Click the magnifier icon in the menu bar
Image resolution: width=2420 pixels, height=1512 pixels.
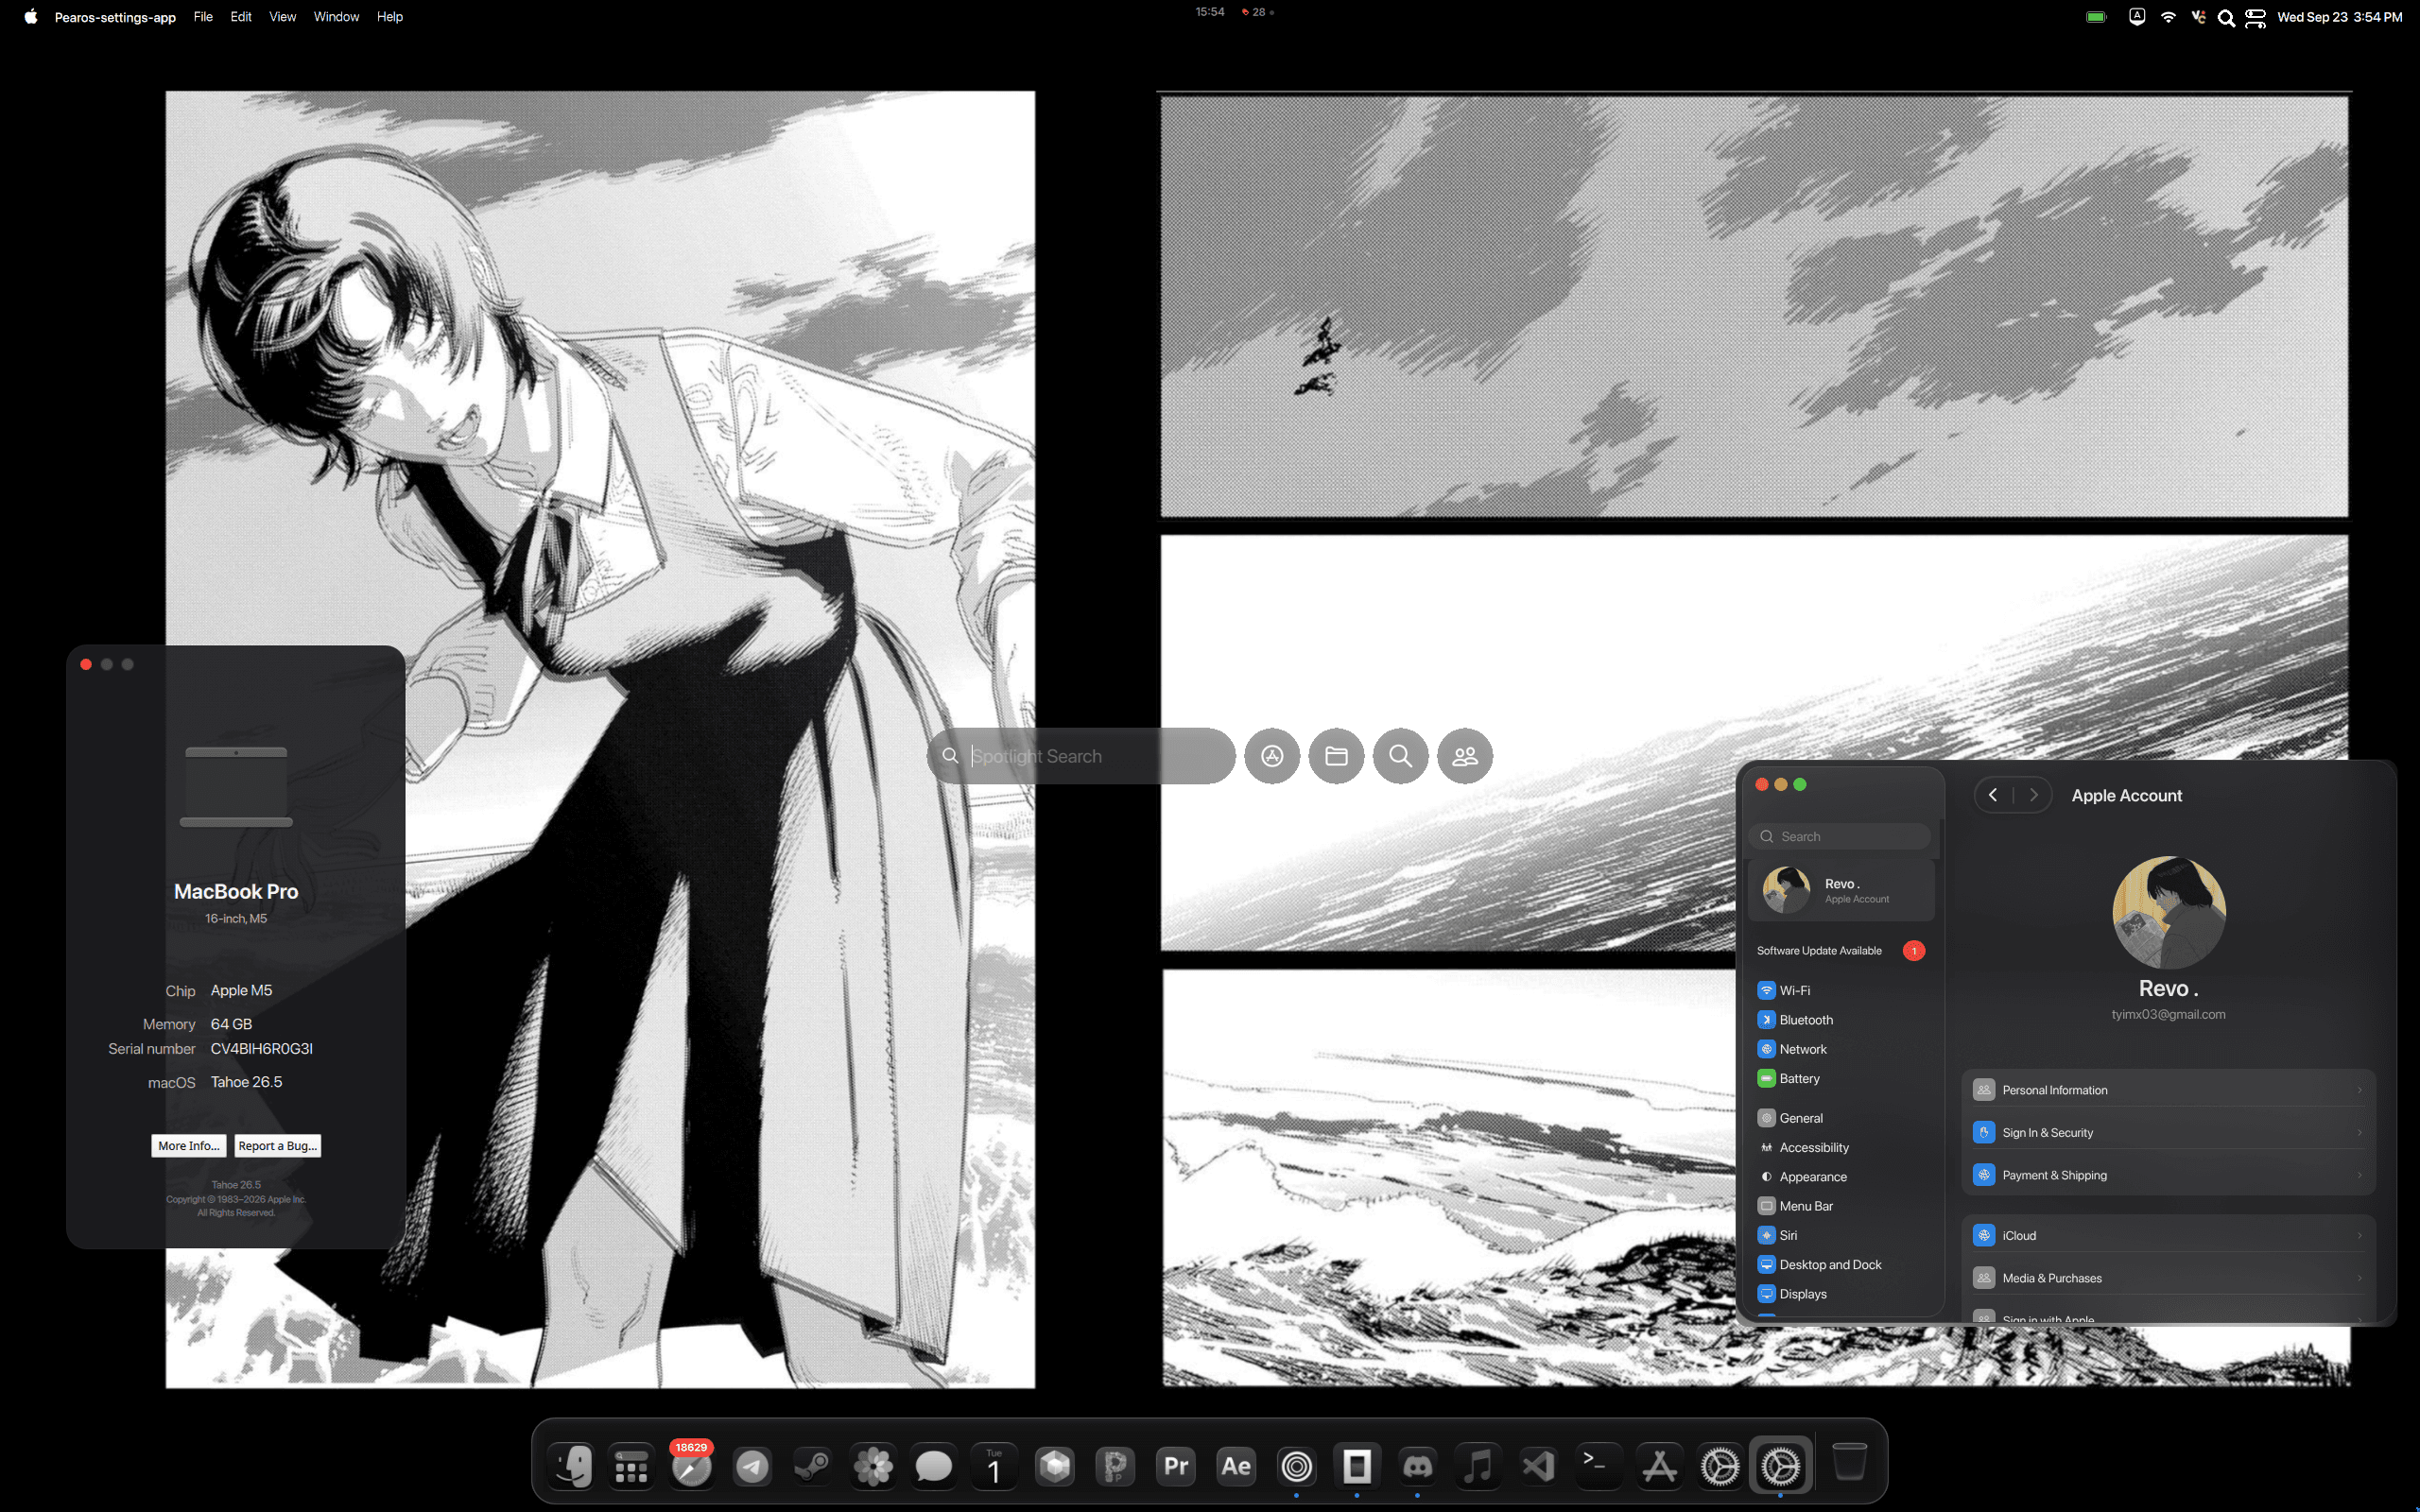click(x=2226, y=17)
